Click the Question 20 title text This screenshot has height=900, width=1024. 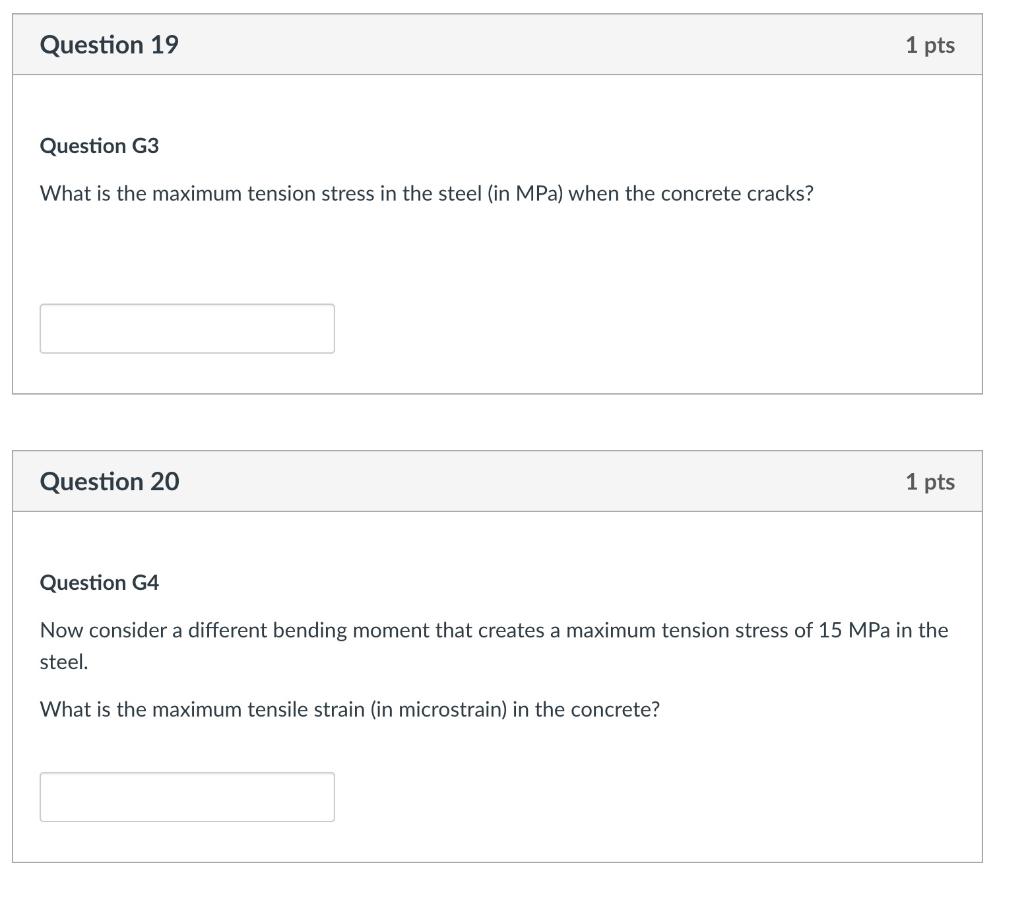110,481
